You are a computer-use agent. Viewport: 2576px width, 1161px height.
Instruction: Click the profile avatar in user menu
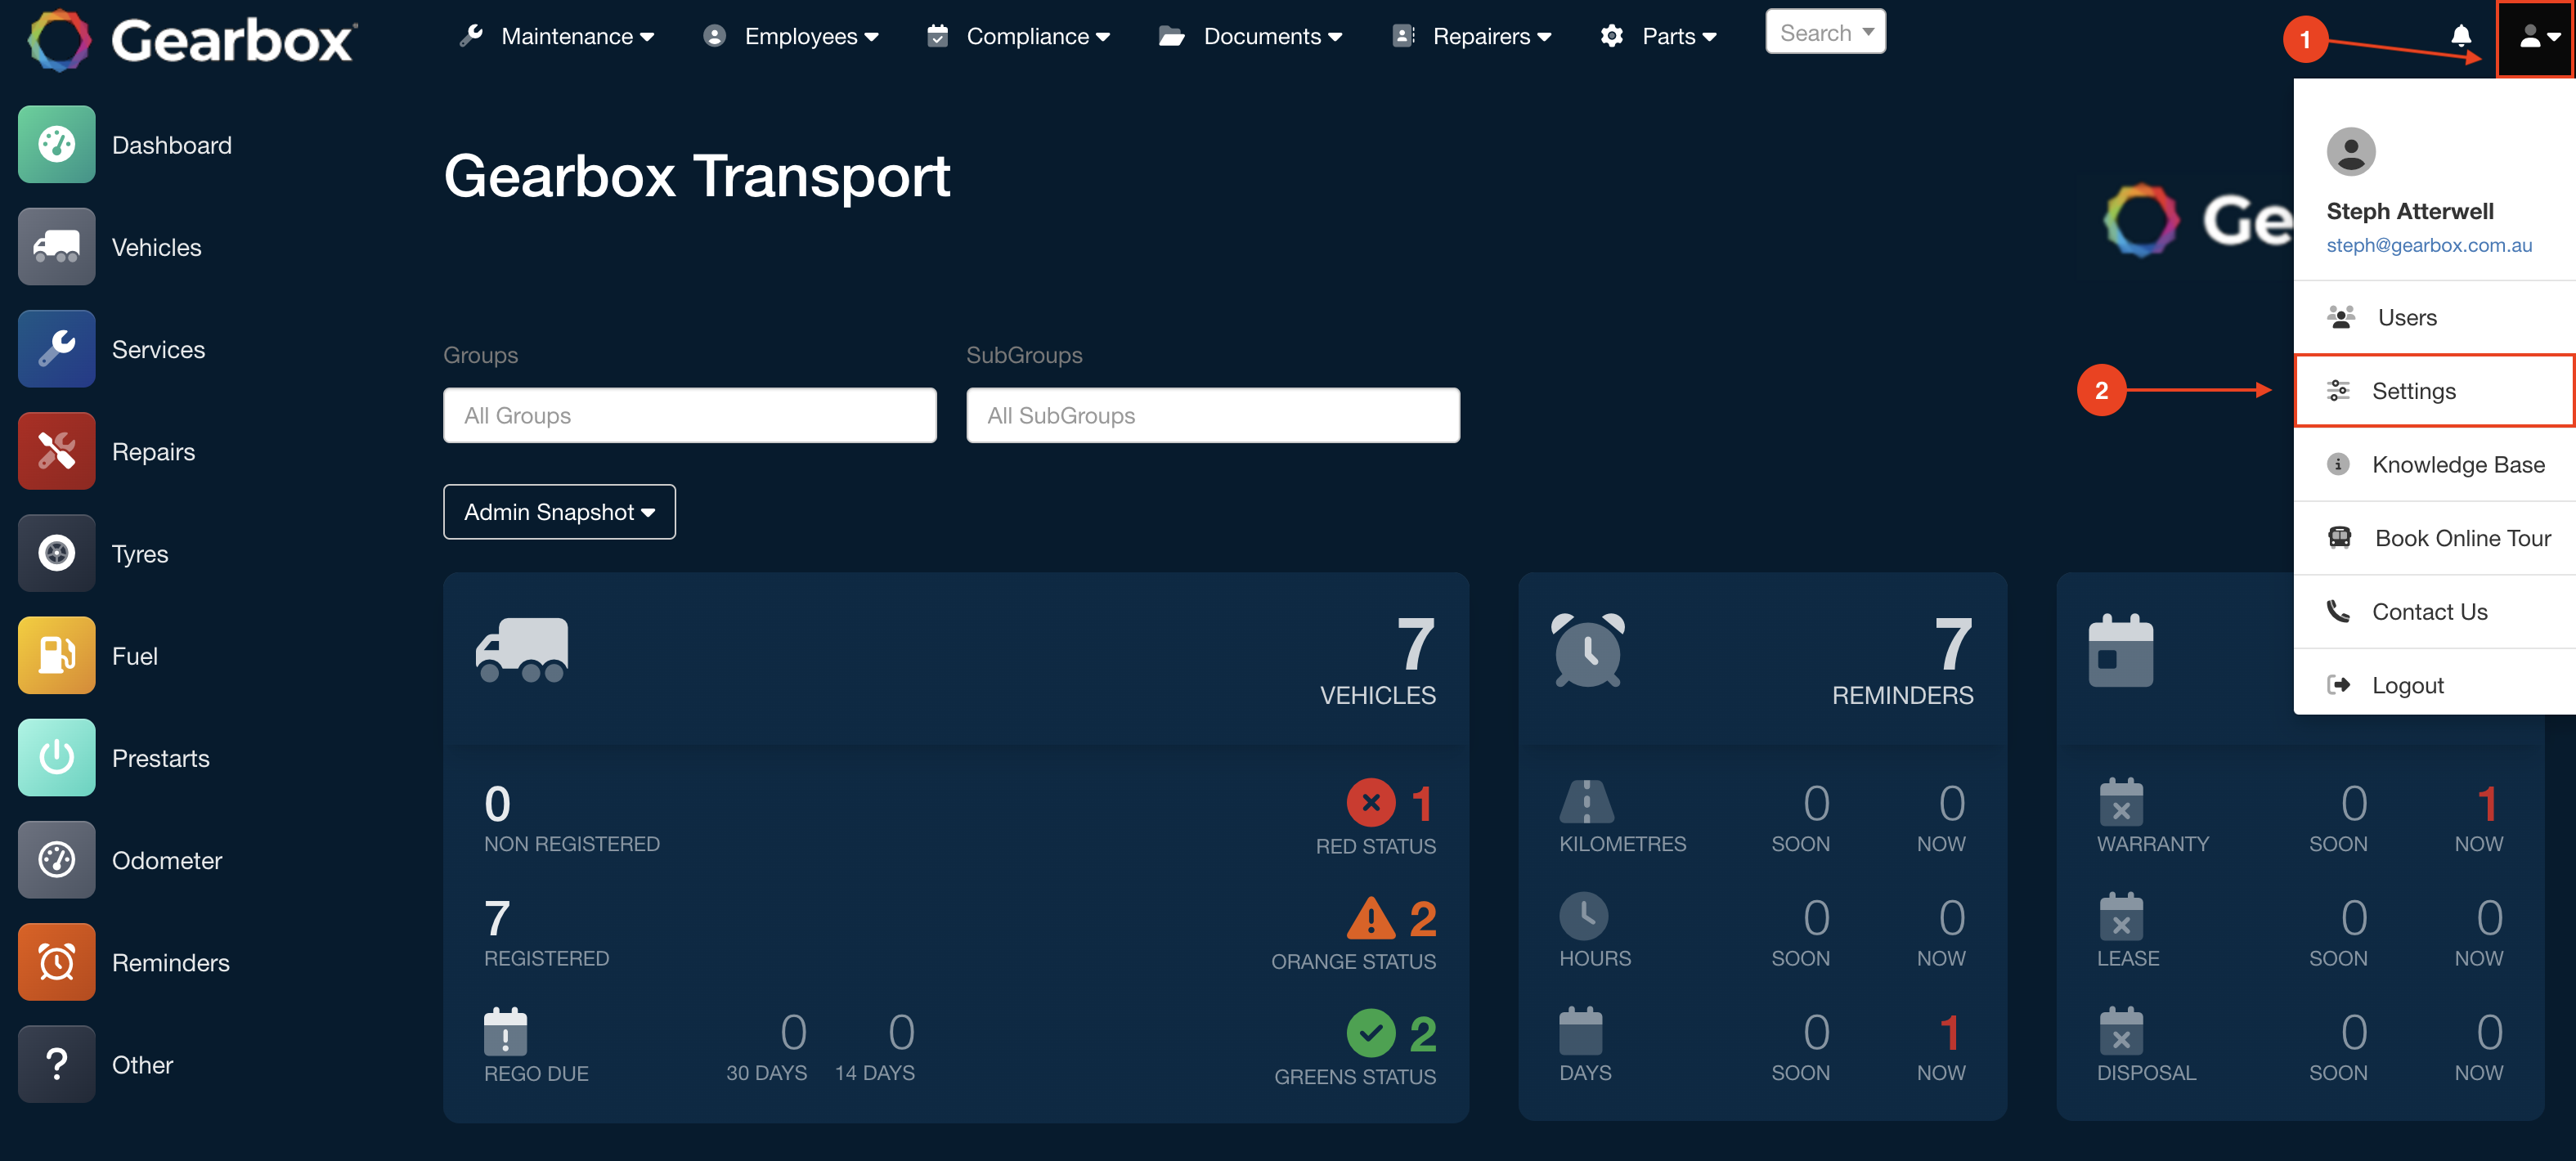coord(2351,152)
